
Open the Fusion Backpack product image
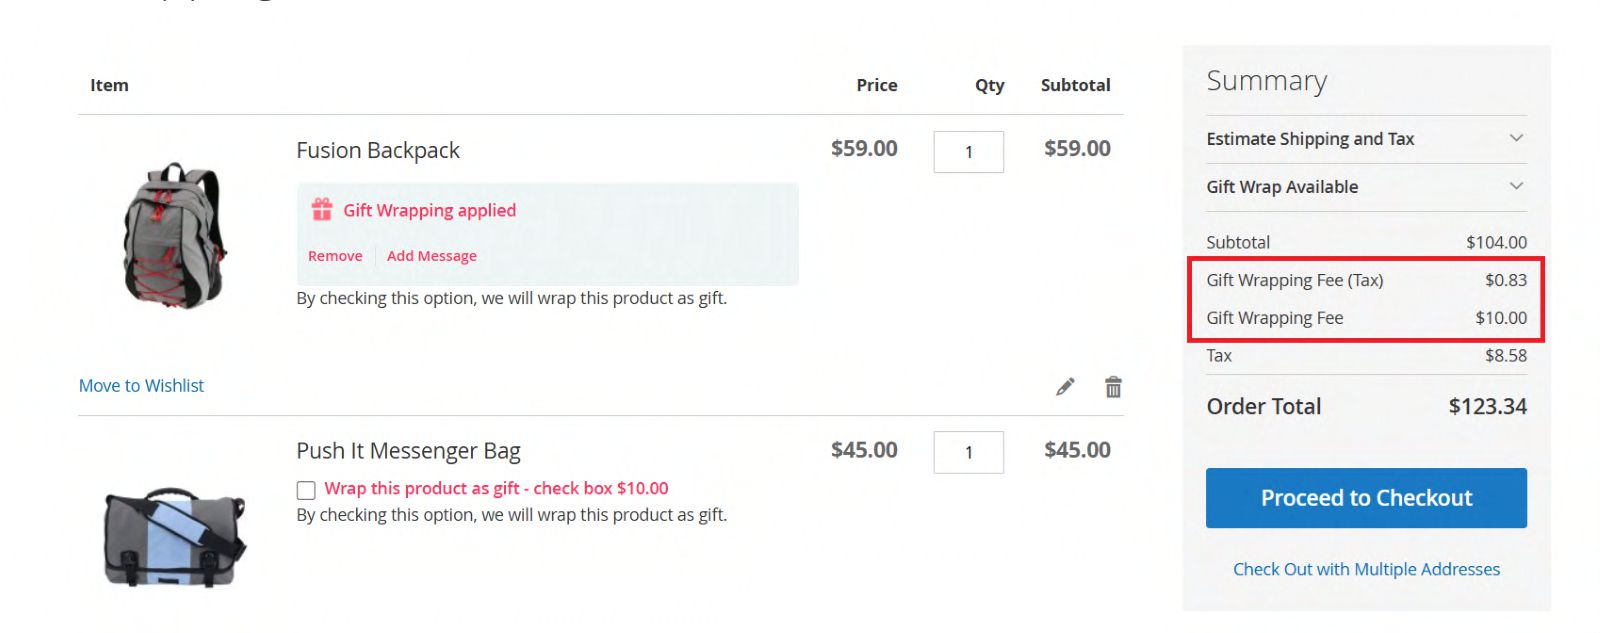click(x=175, y=235)
